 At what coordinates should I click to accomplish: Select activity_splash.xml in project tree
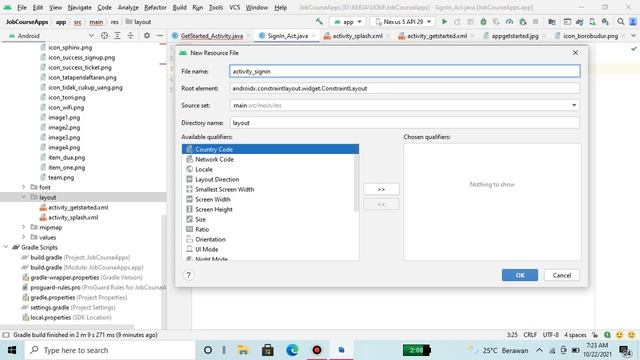point(73,218)
